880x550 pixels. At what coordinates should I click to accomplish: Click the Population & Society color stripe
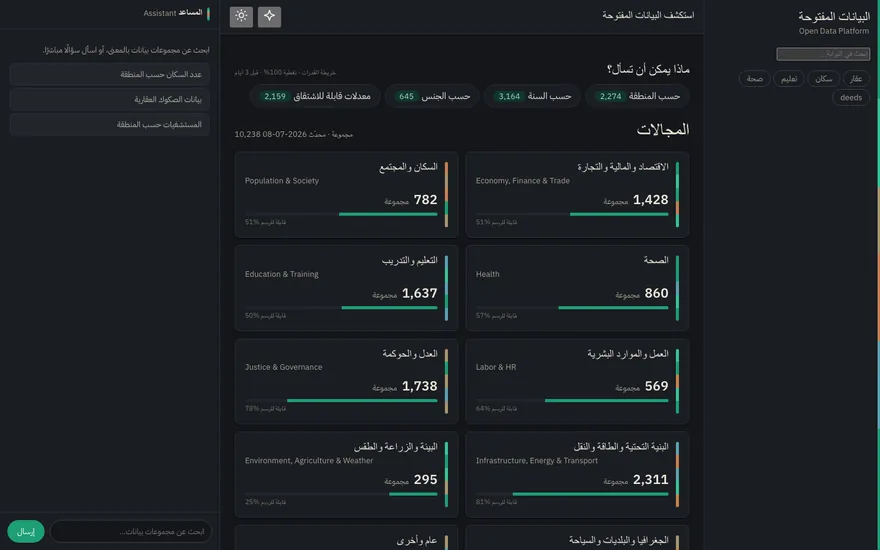(447, 195)
